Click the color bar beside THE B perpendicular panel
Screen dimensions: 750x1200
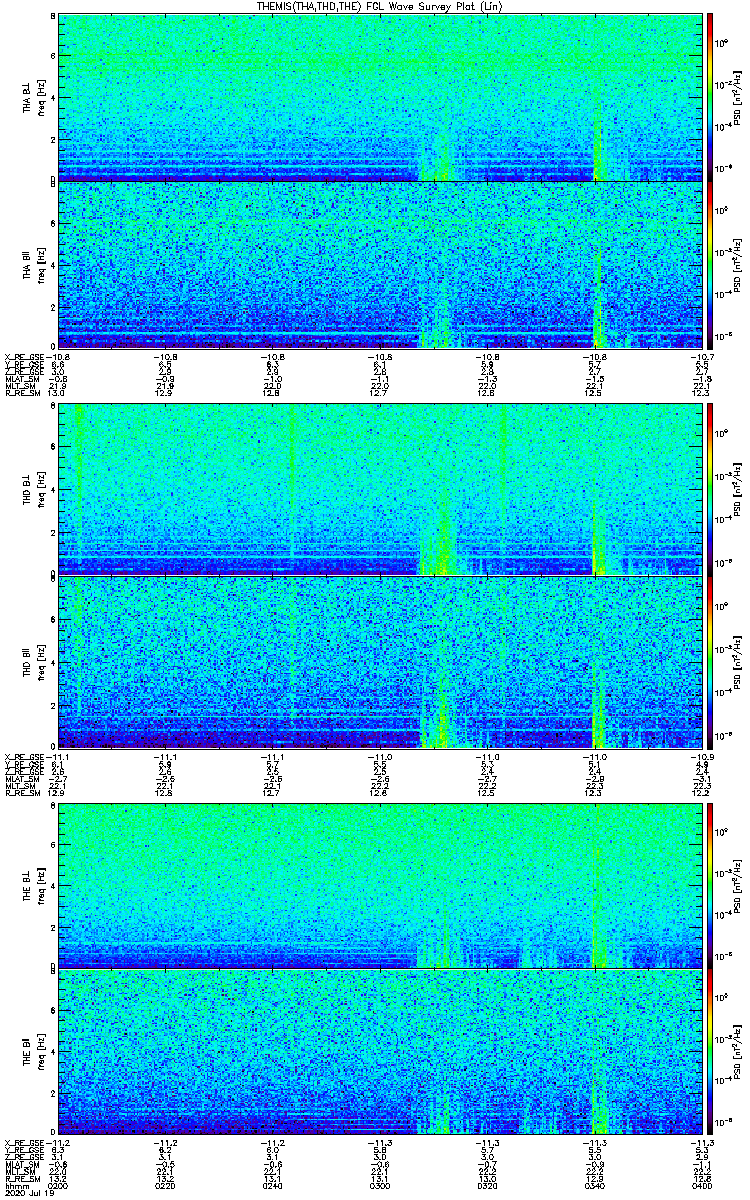[711, 885]
